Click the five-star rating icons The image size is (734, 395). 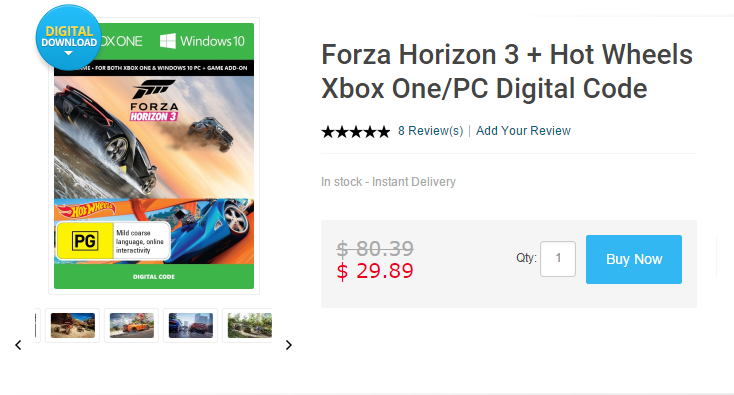point(356,132)
